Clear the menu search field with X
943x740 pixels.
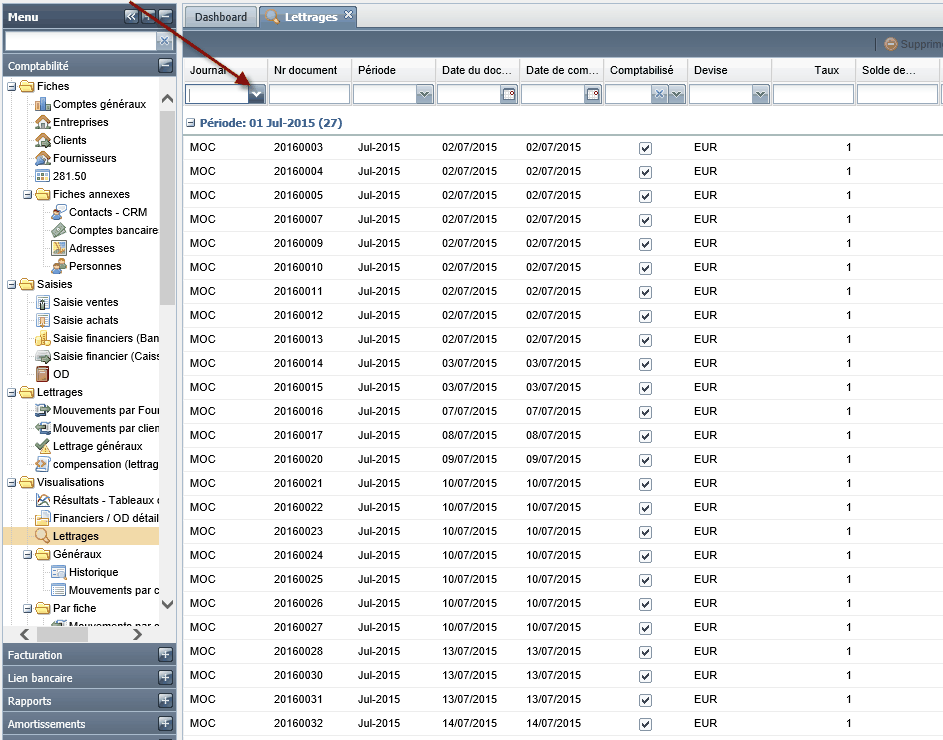[x=164, y=41]
